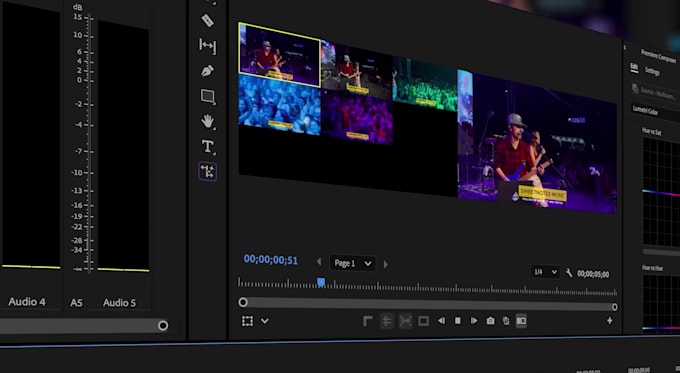Toggle the highlighted multi-camera view button

pyautogui.click(x=521, y=321)
